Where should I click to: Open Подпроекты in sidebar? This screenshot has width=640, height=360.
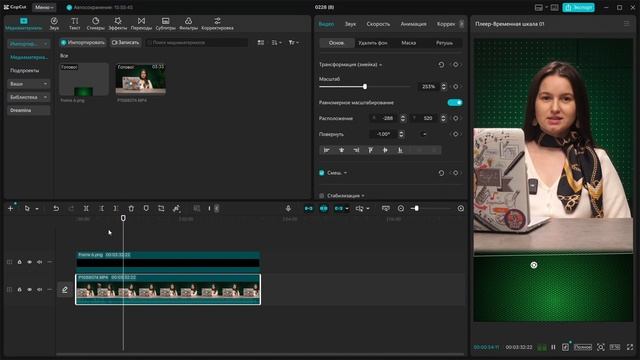24,71
